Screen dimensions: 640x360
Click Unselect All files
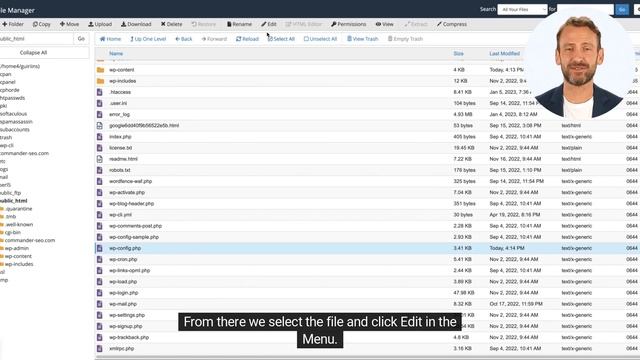coord(320,39)
